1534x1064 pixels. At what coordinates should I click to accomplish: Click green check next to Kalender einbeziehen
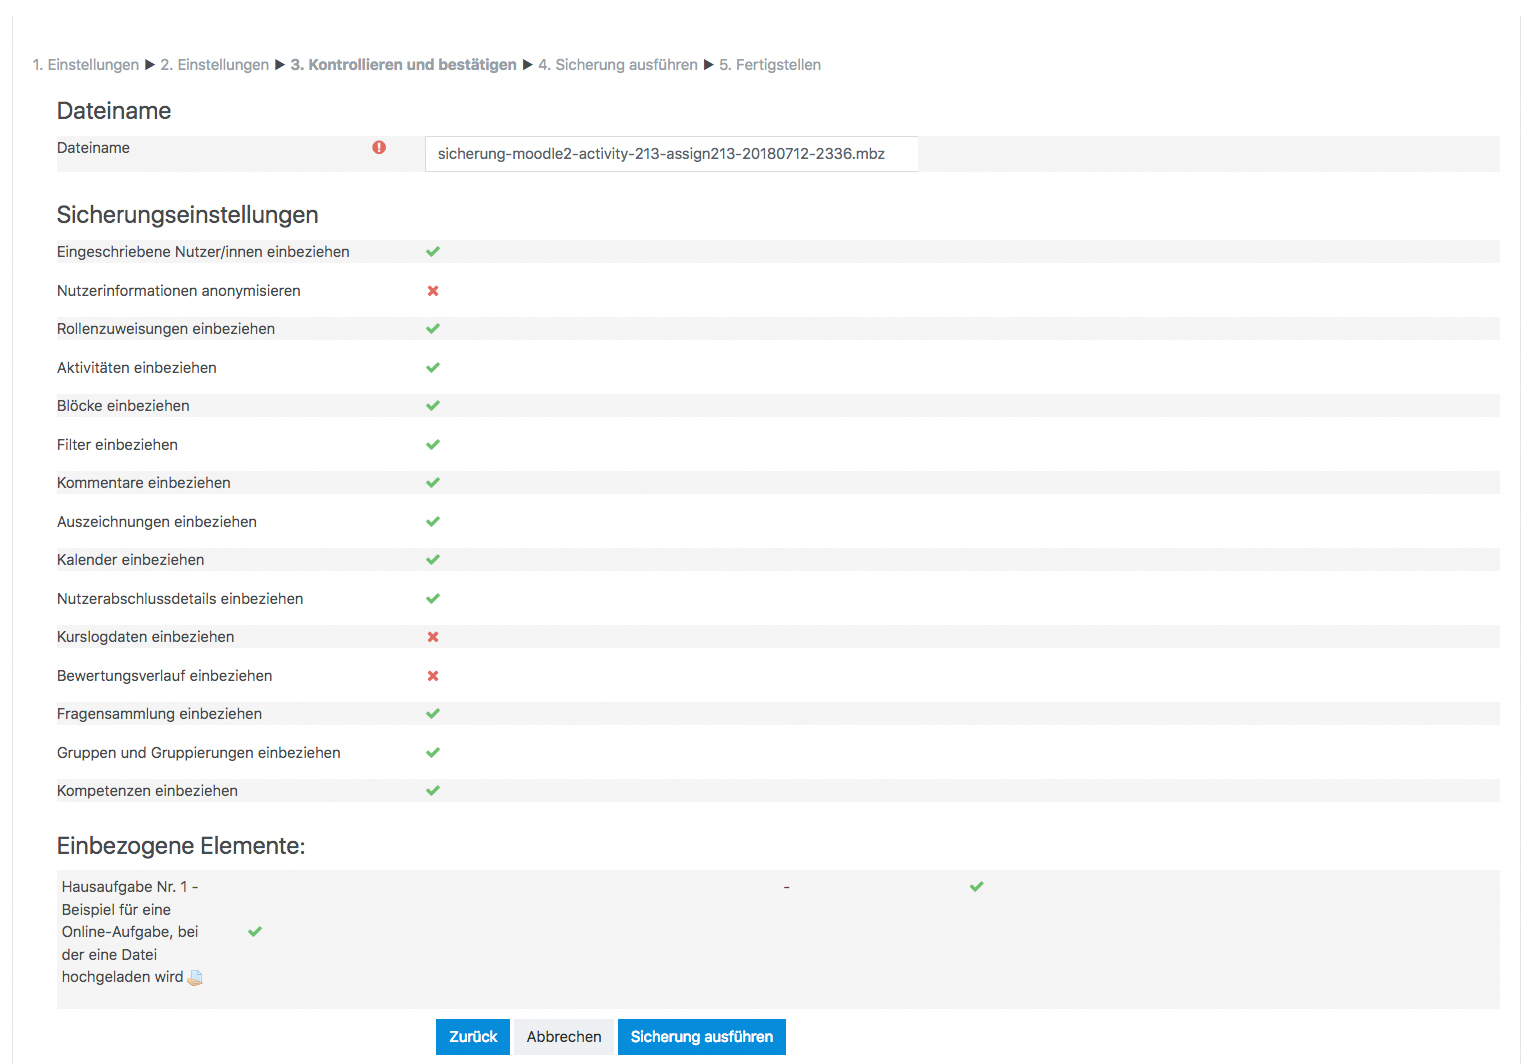[x=433, y=560]
